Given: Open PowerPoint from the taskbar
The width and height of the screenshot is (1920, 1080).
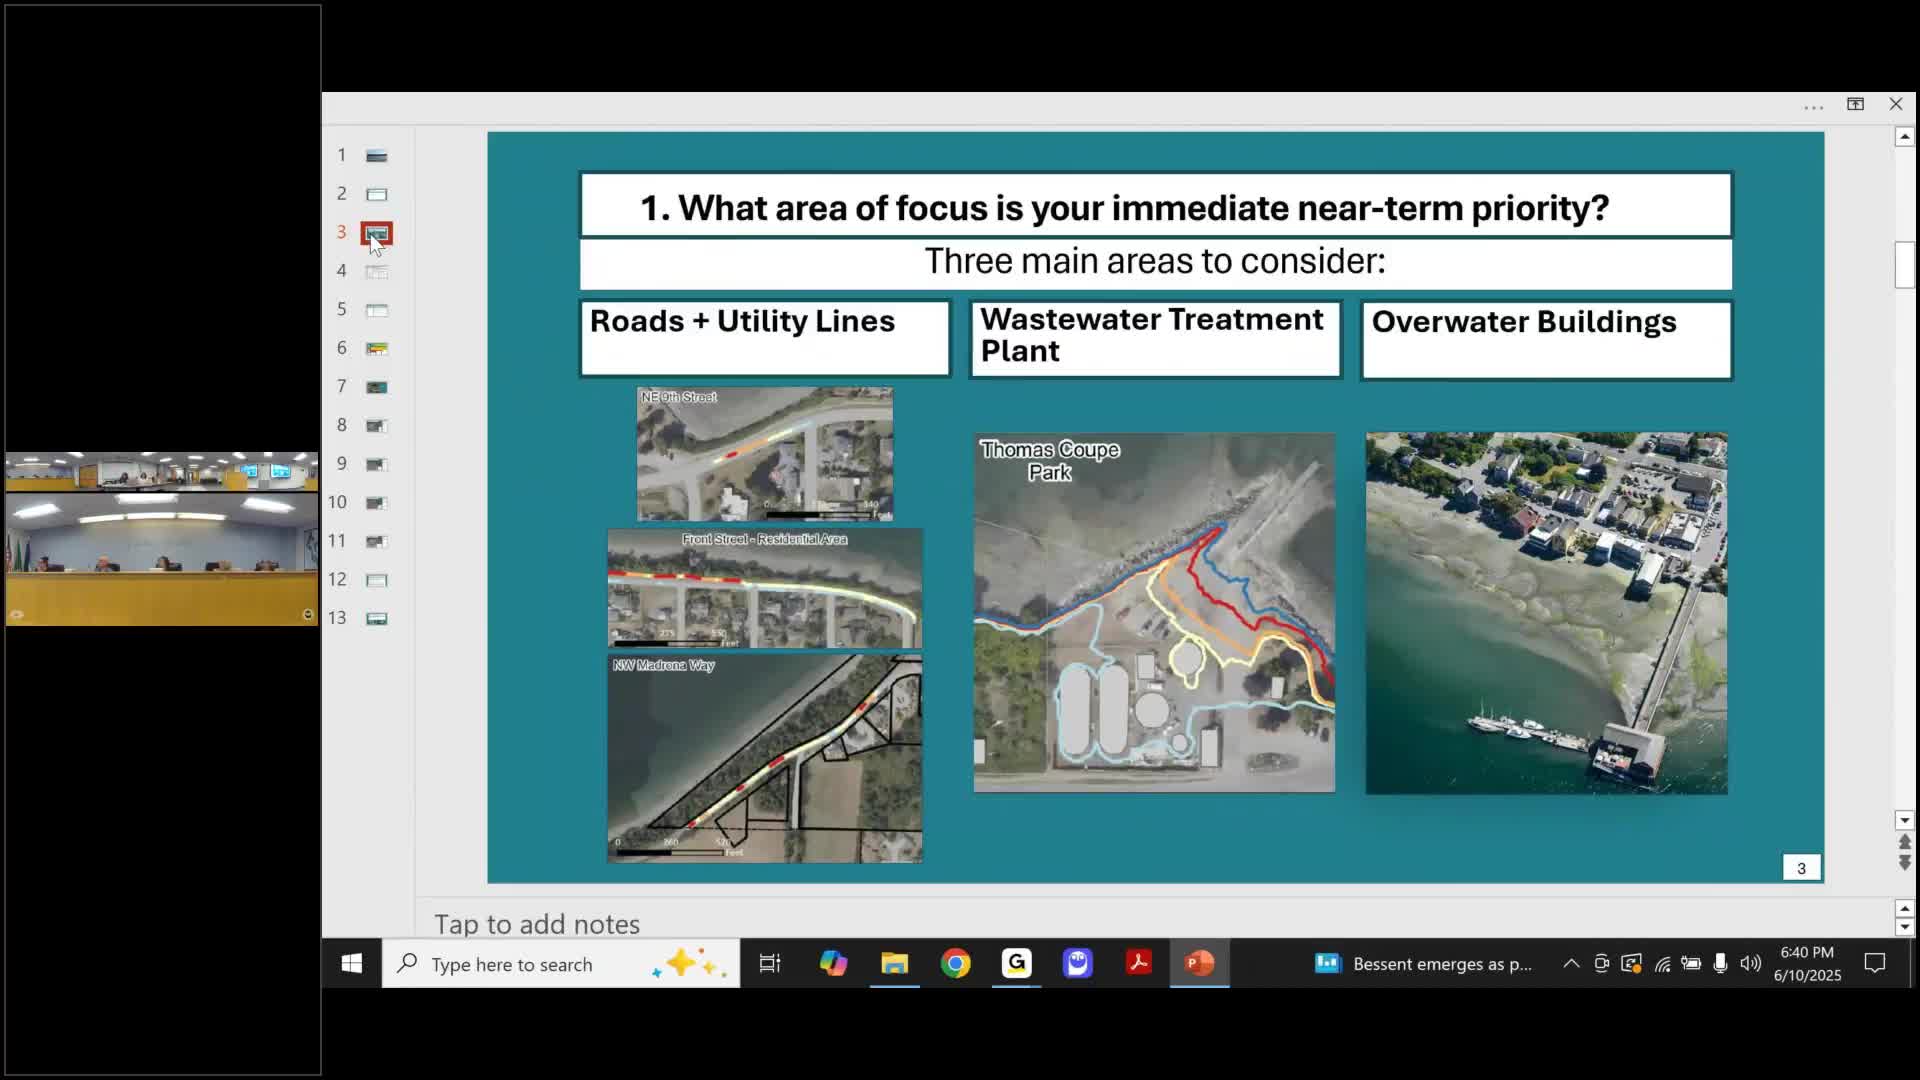Looking at the screenshot, I should (1199, 963).
